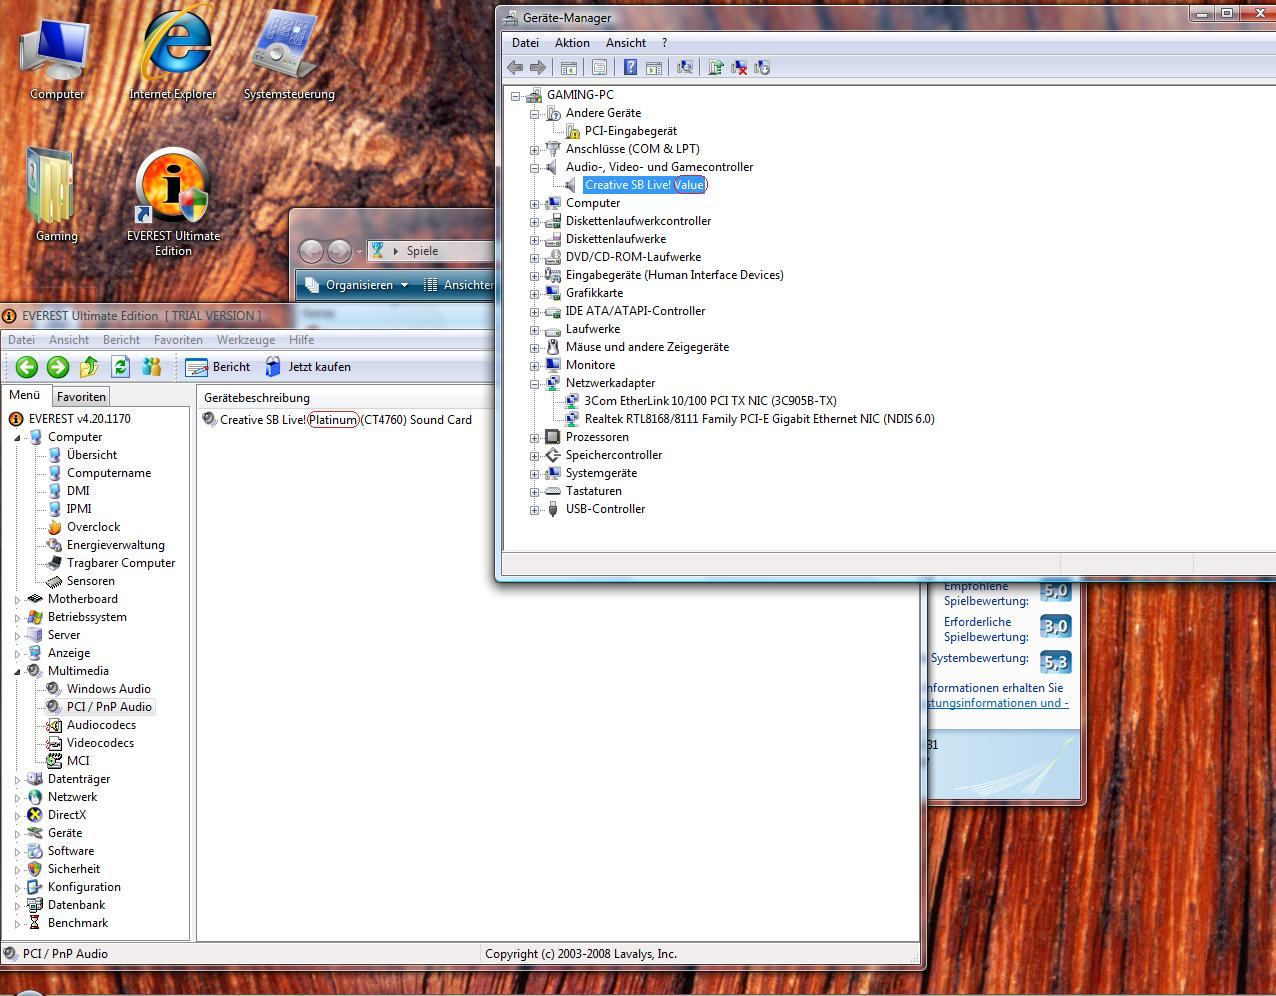Scan for hardware changes icon in Geräte-Manager
This screenshot has height=996, width=1276.
[x=685, y=67]
